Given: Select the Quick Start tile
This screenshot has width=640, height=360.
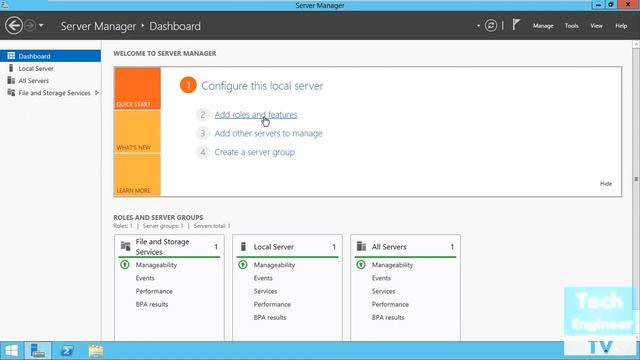Looking at the screenshot, I should [x=138, y=89].
